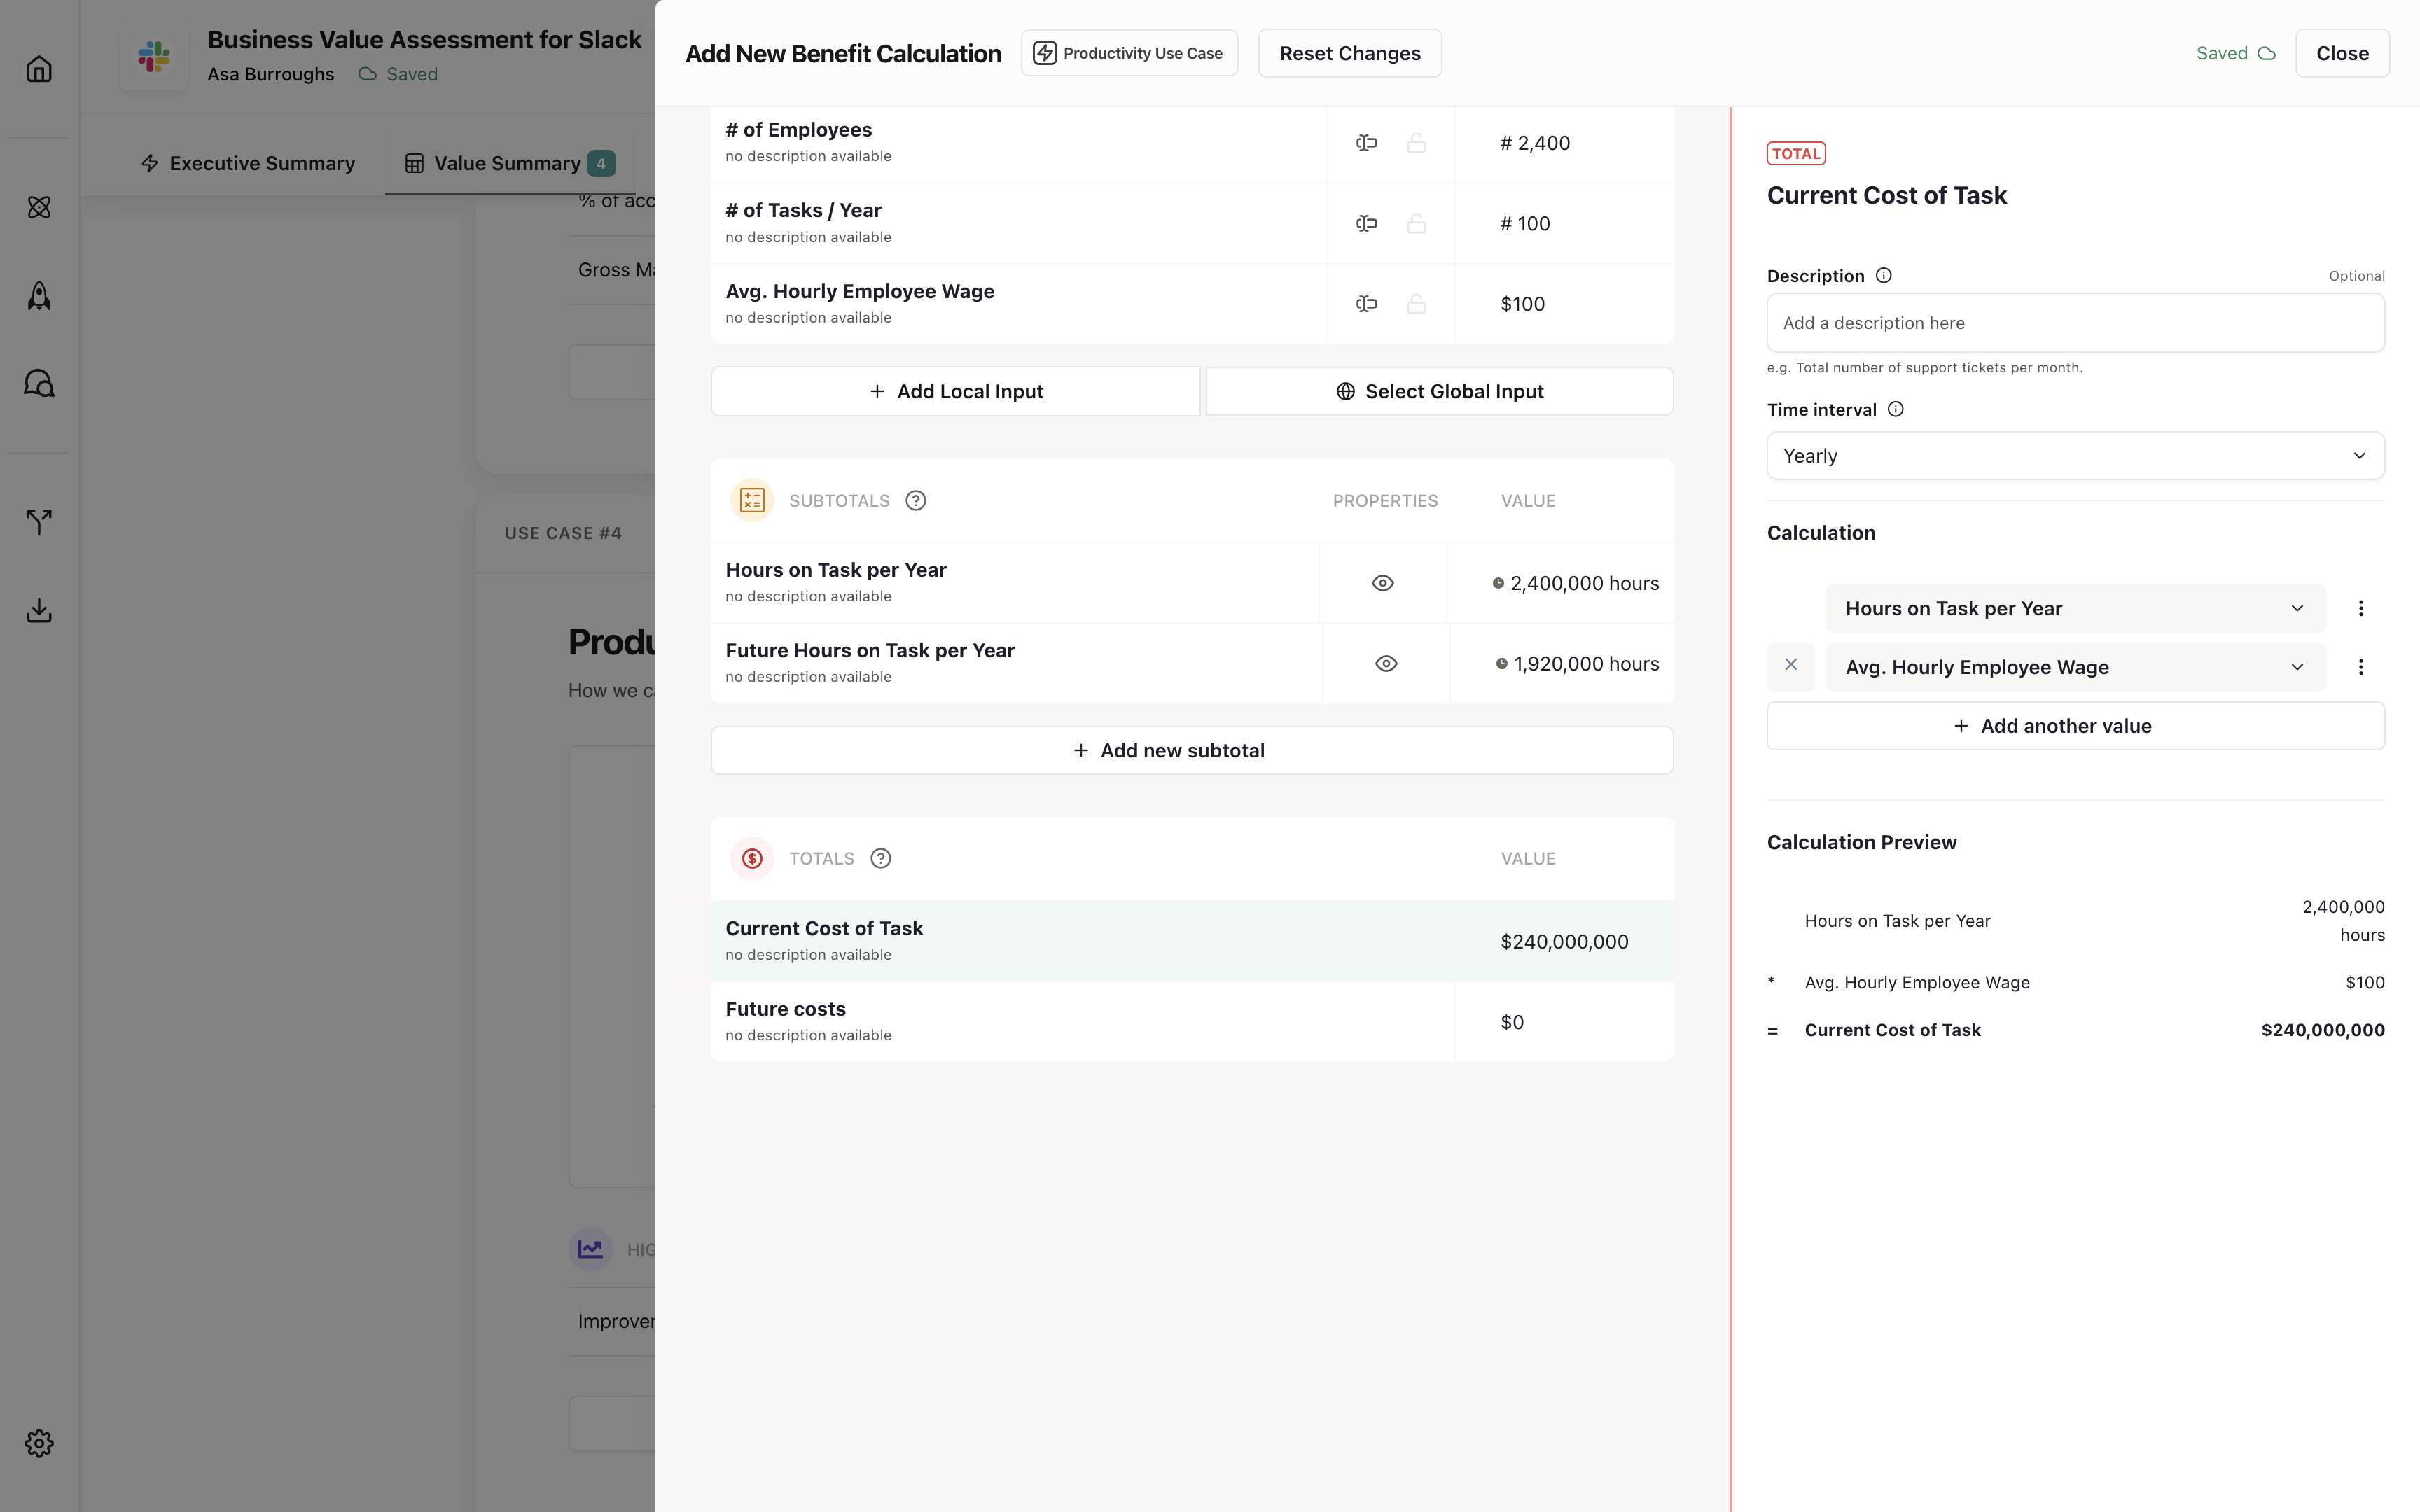Screen dimensions: 2420x1512
Task: Toggle the lock for Avg. Hourly Employee Wage
Action: coord(1416,304)
